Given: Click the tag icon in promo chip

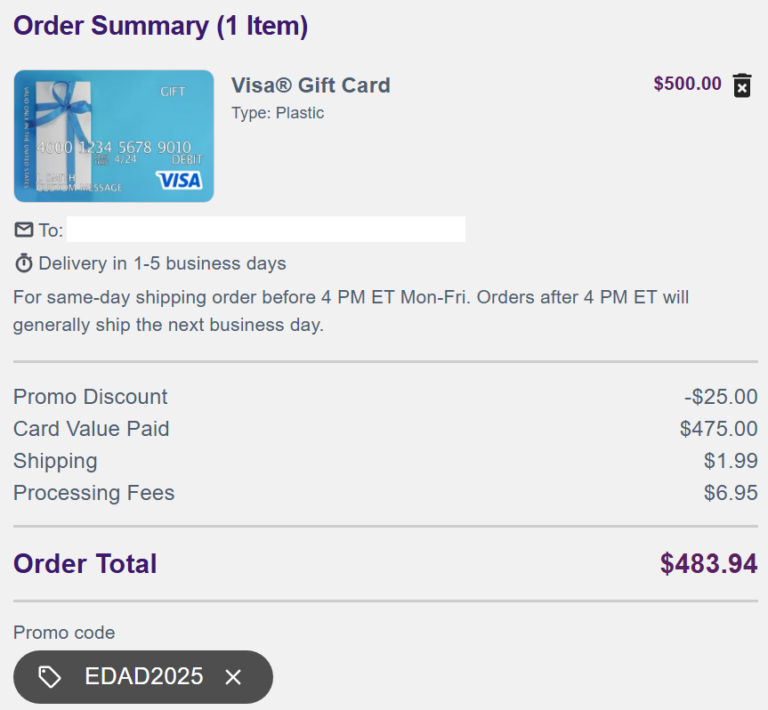Looking at the screenshot, I should (50, 677).
